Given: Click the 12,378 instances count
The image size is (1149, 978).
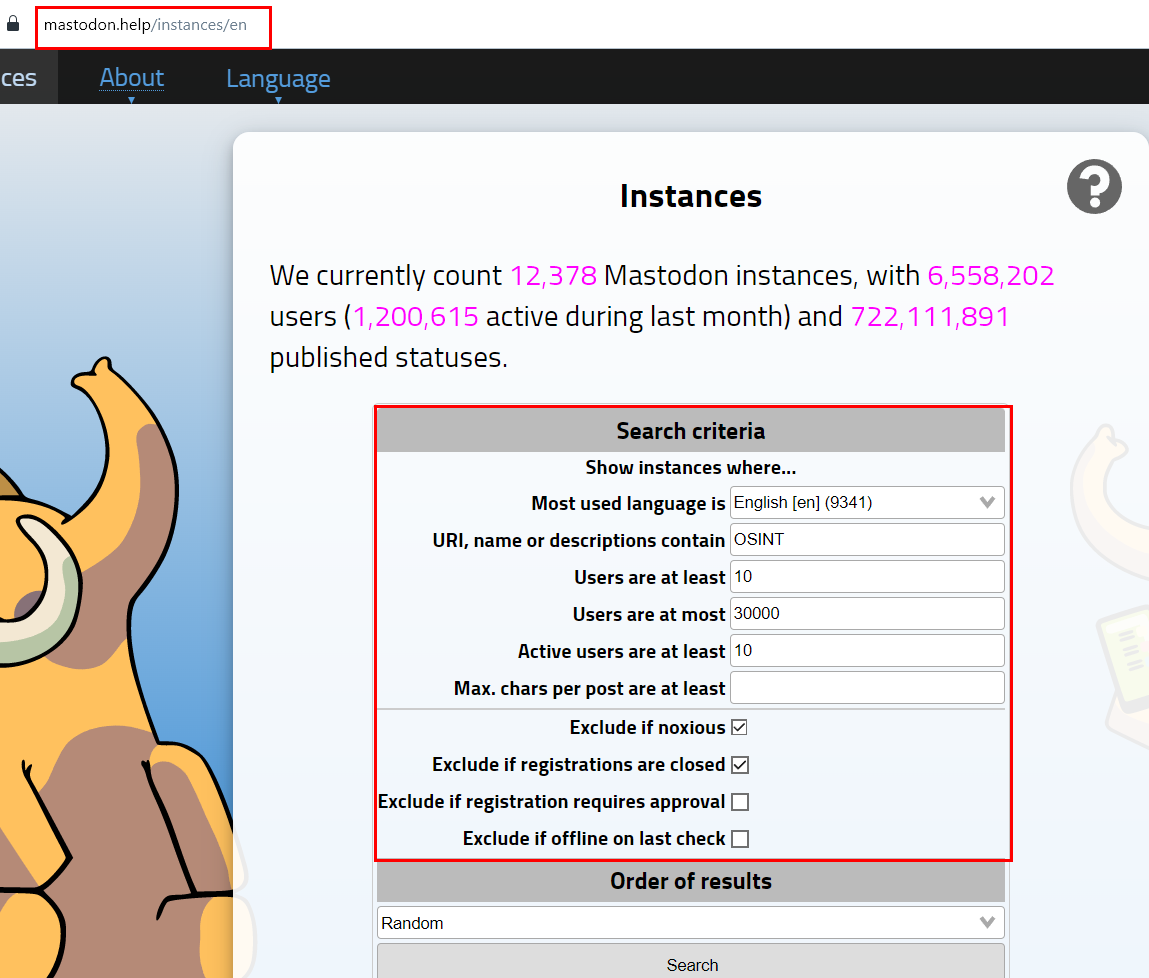Looking at the screenshot, I should click(x=553, y=276).
